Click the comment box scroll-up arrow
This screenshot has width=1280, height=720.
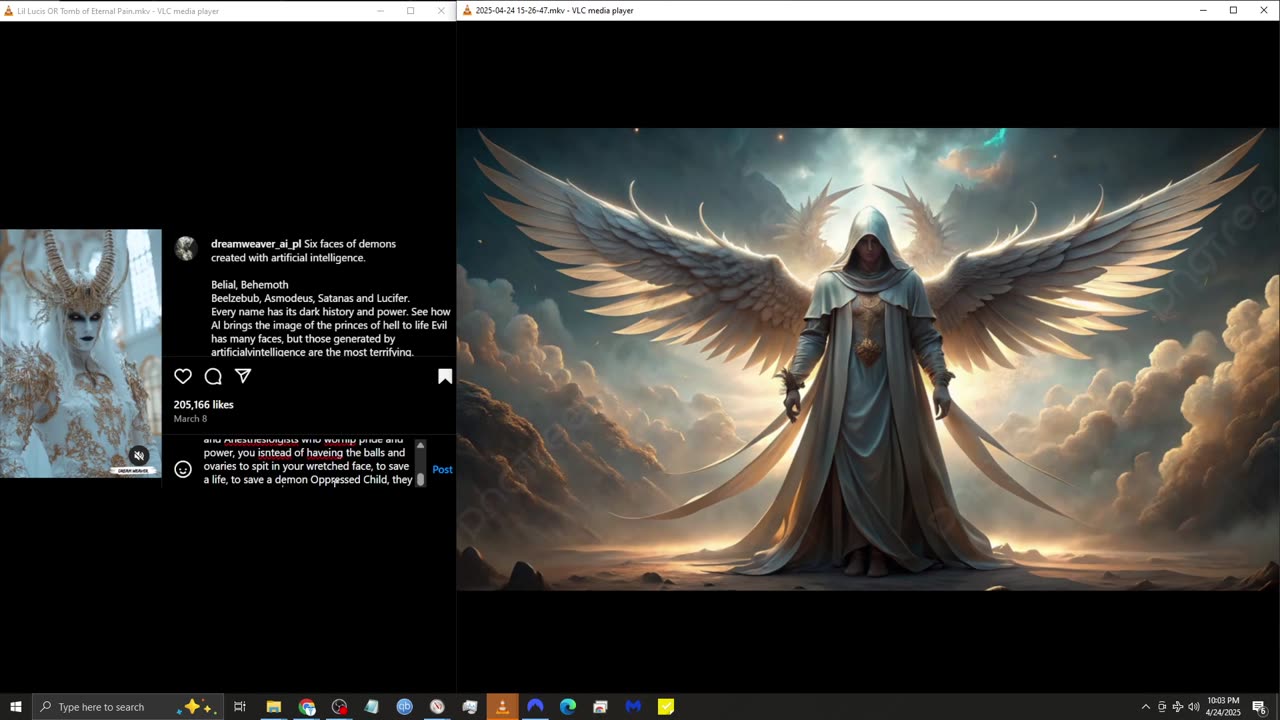[421, 445]
